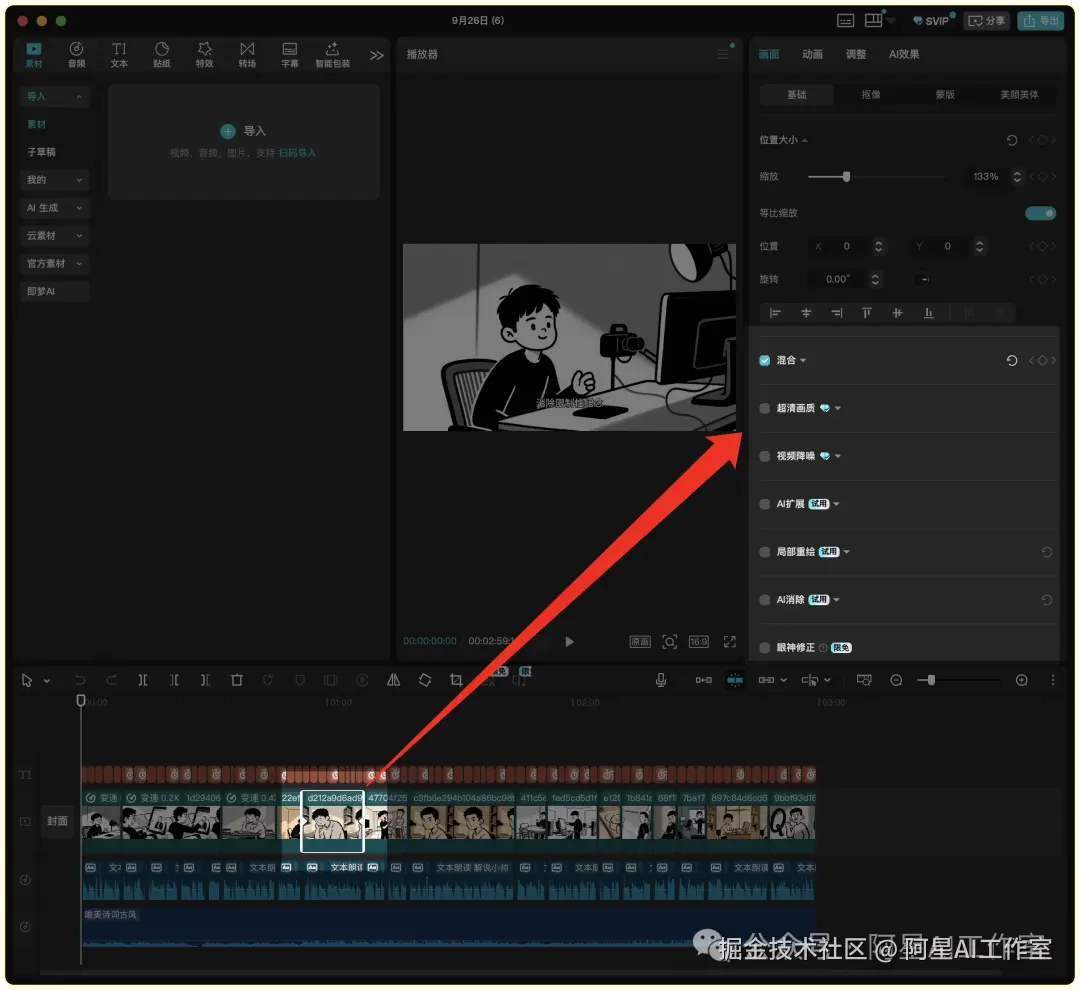1080x990 pixels.
Task: Enable the 视频降噪 checkbox
Action: coord(765,456)
